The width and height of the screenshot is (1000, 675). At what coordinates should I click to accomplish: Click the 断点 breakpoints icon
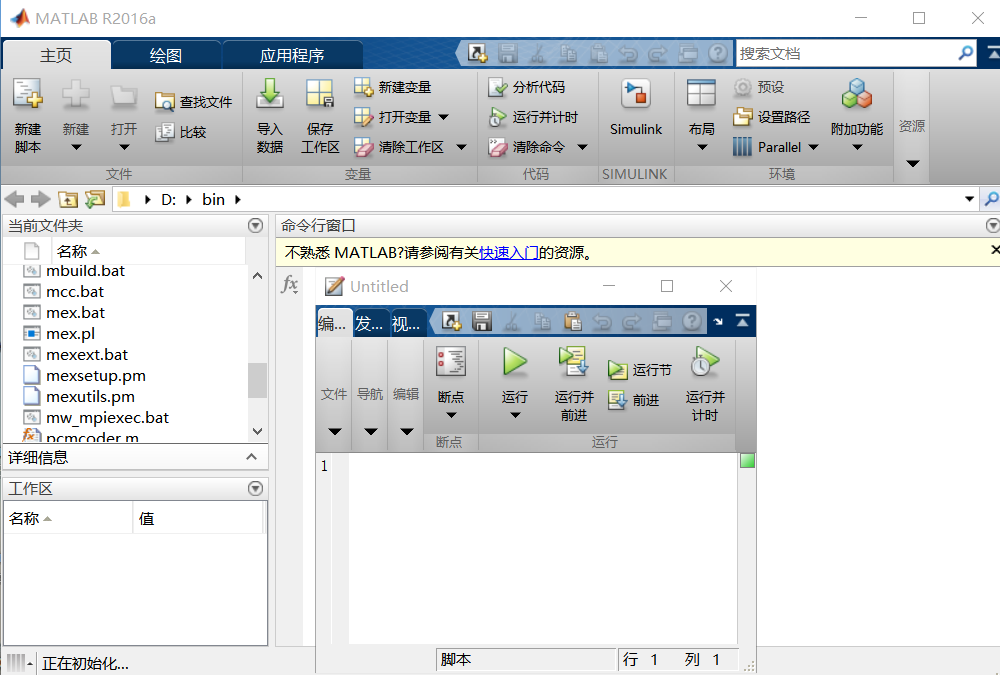click(x=451, y=362)
